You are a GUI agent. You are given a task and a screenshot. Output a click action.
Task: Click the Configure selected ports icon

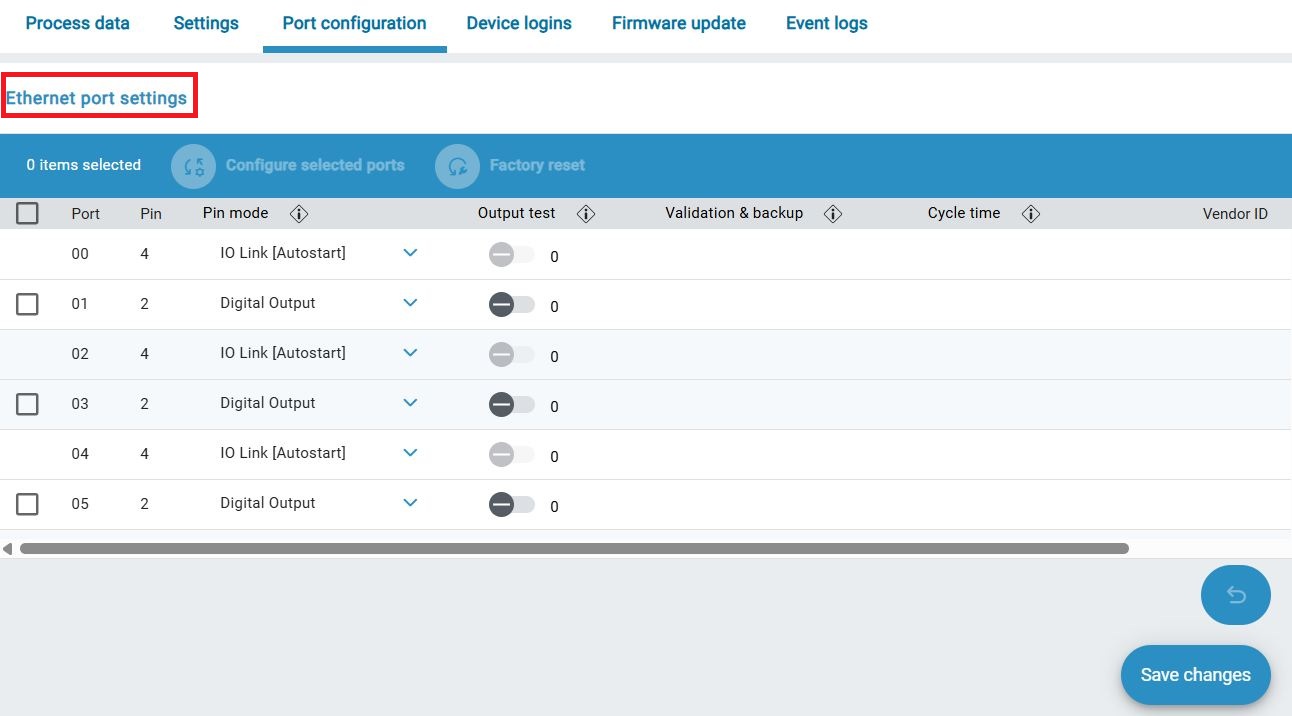click(x=194, y=166)
